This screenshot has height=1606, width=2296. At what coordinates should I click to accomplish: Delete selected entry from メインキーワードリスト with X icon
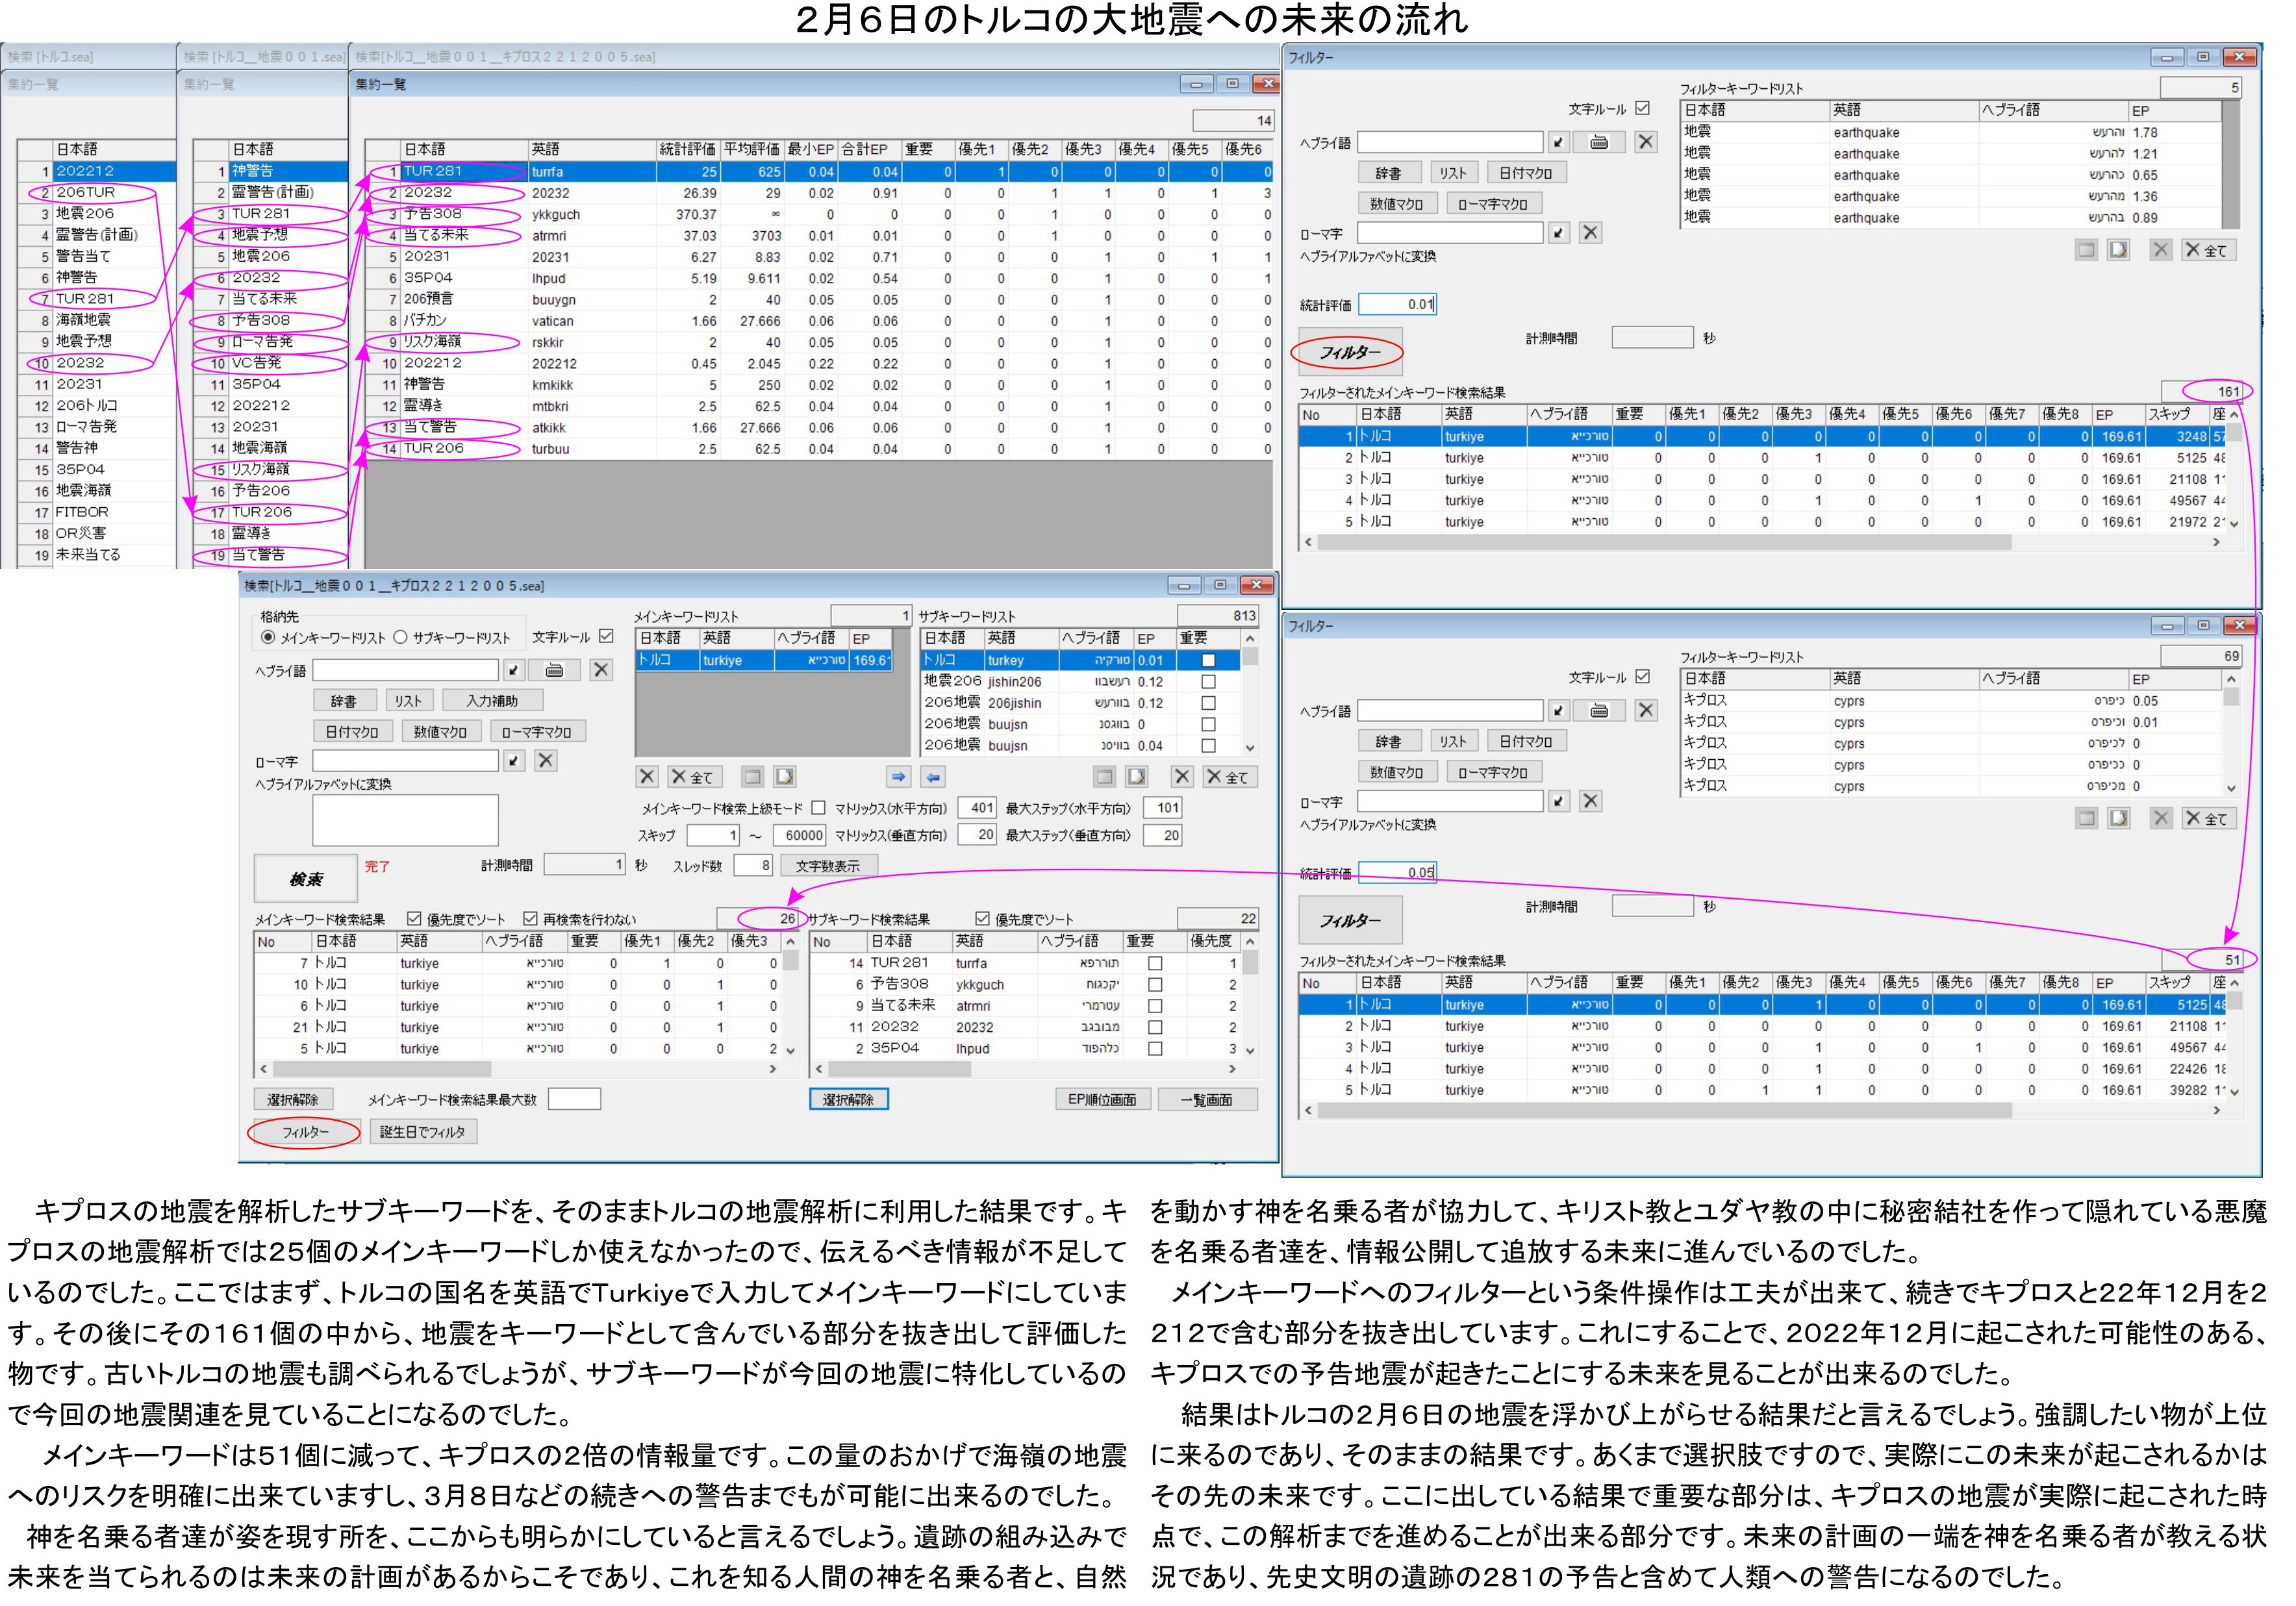(647, 777)
